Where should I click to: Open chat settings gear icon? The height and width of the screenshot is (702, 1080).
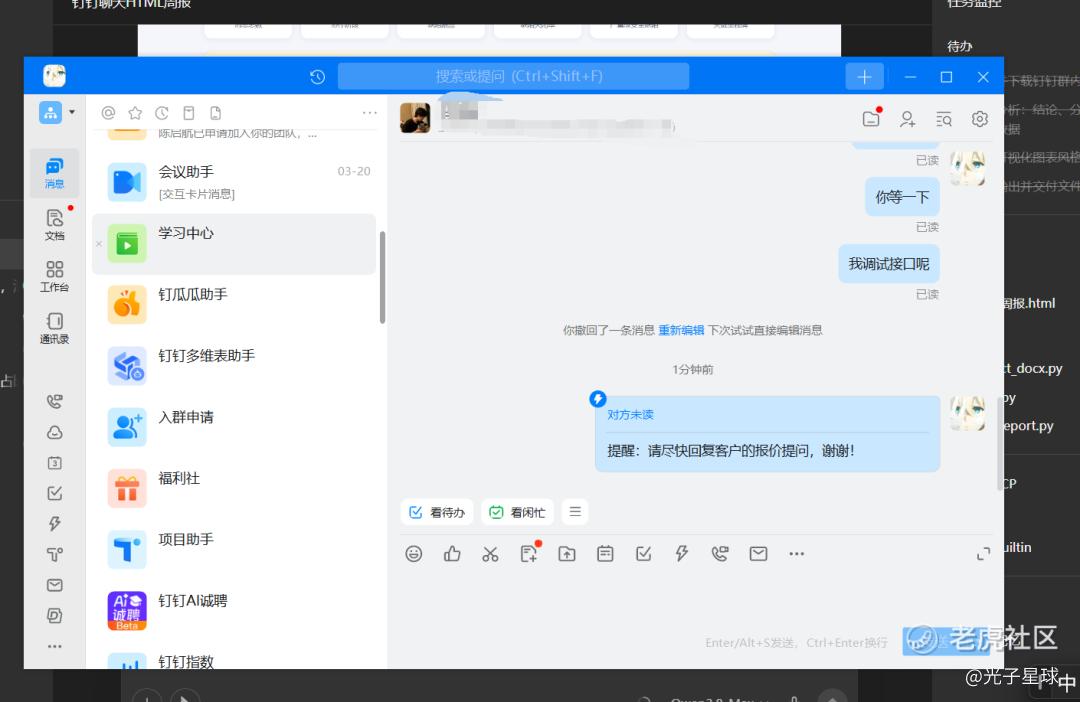click(x=979, y=119)
